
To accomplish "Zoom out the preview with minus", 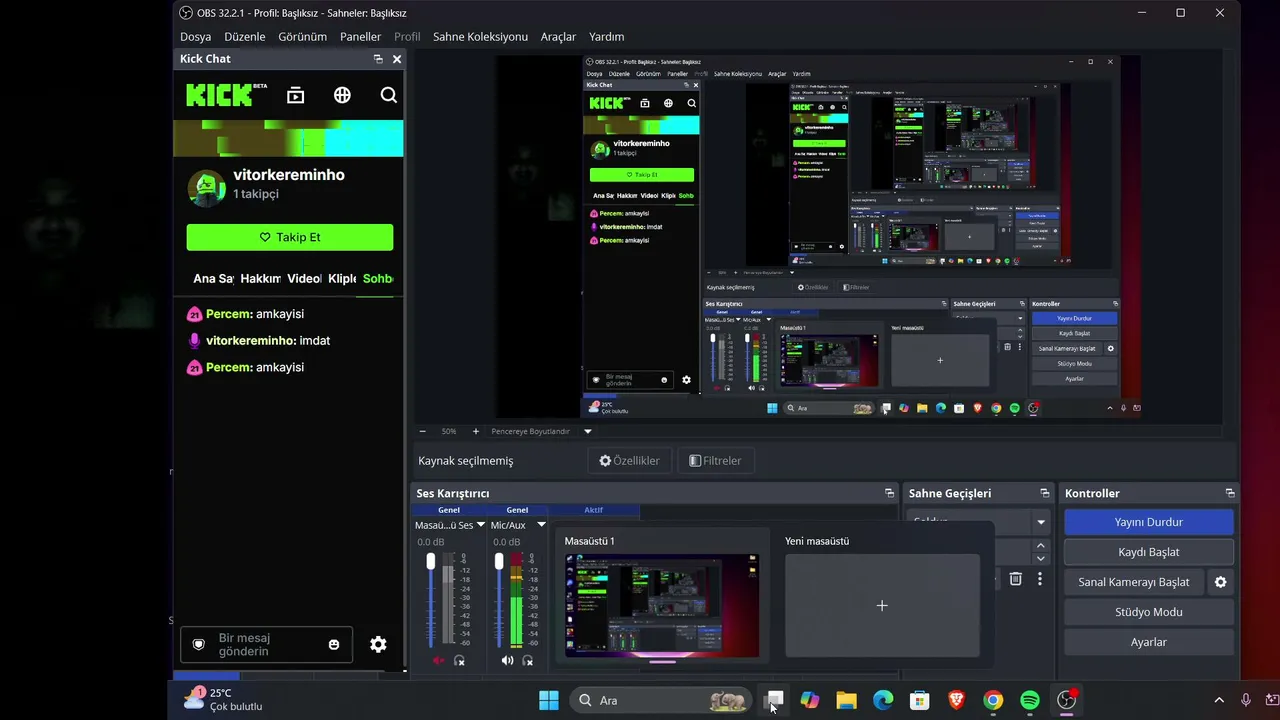I will pyautogui.click(x=422, y=431).
